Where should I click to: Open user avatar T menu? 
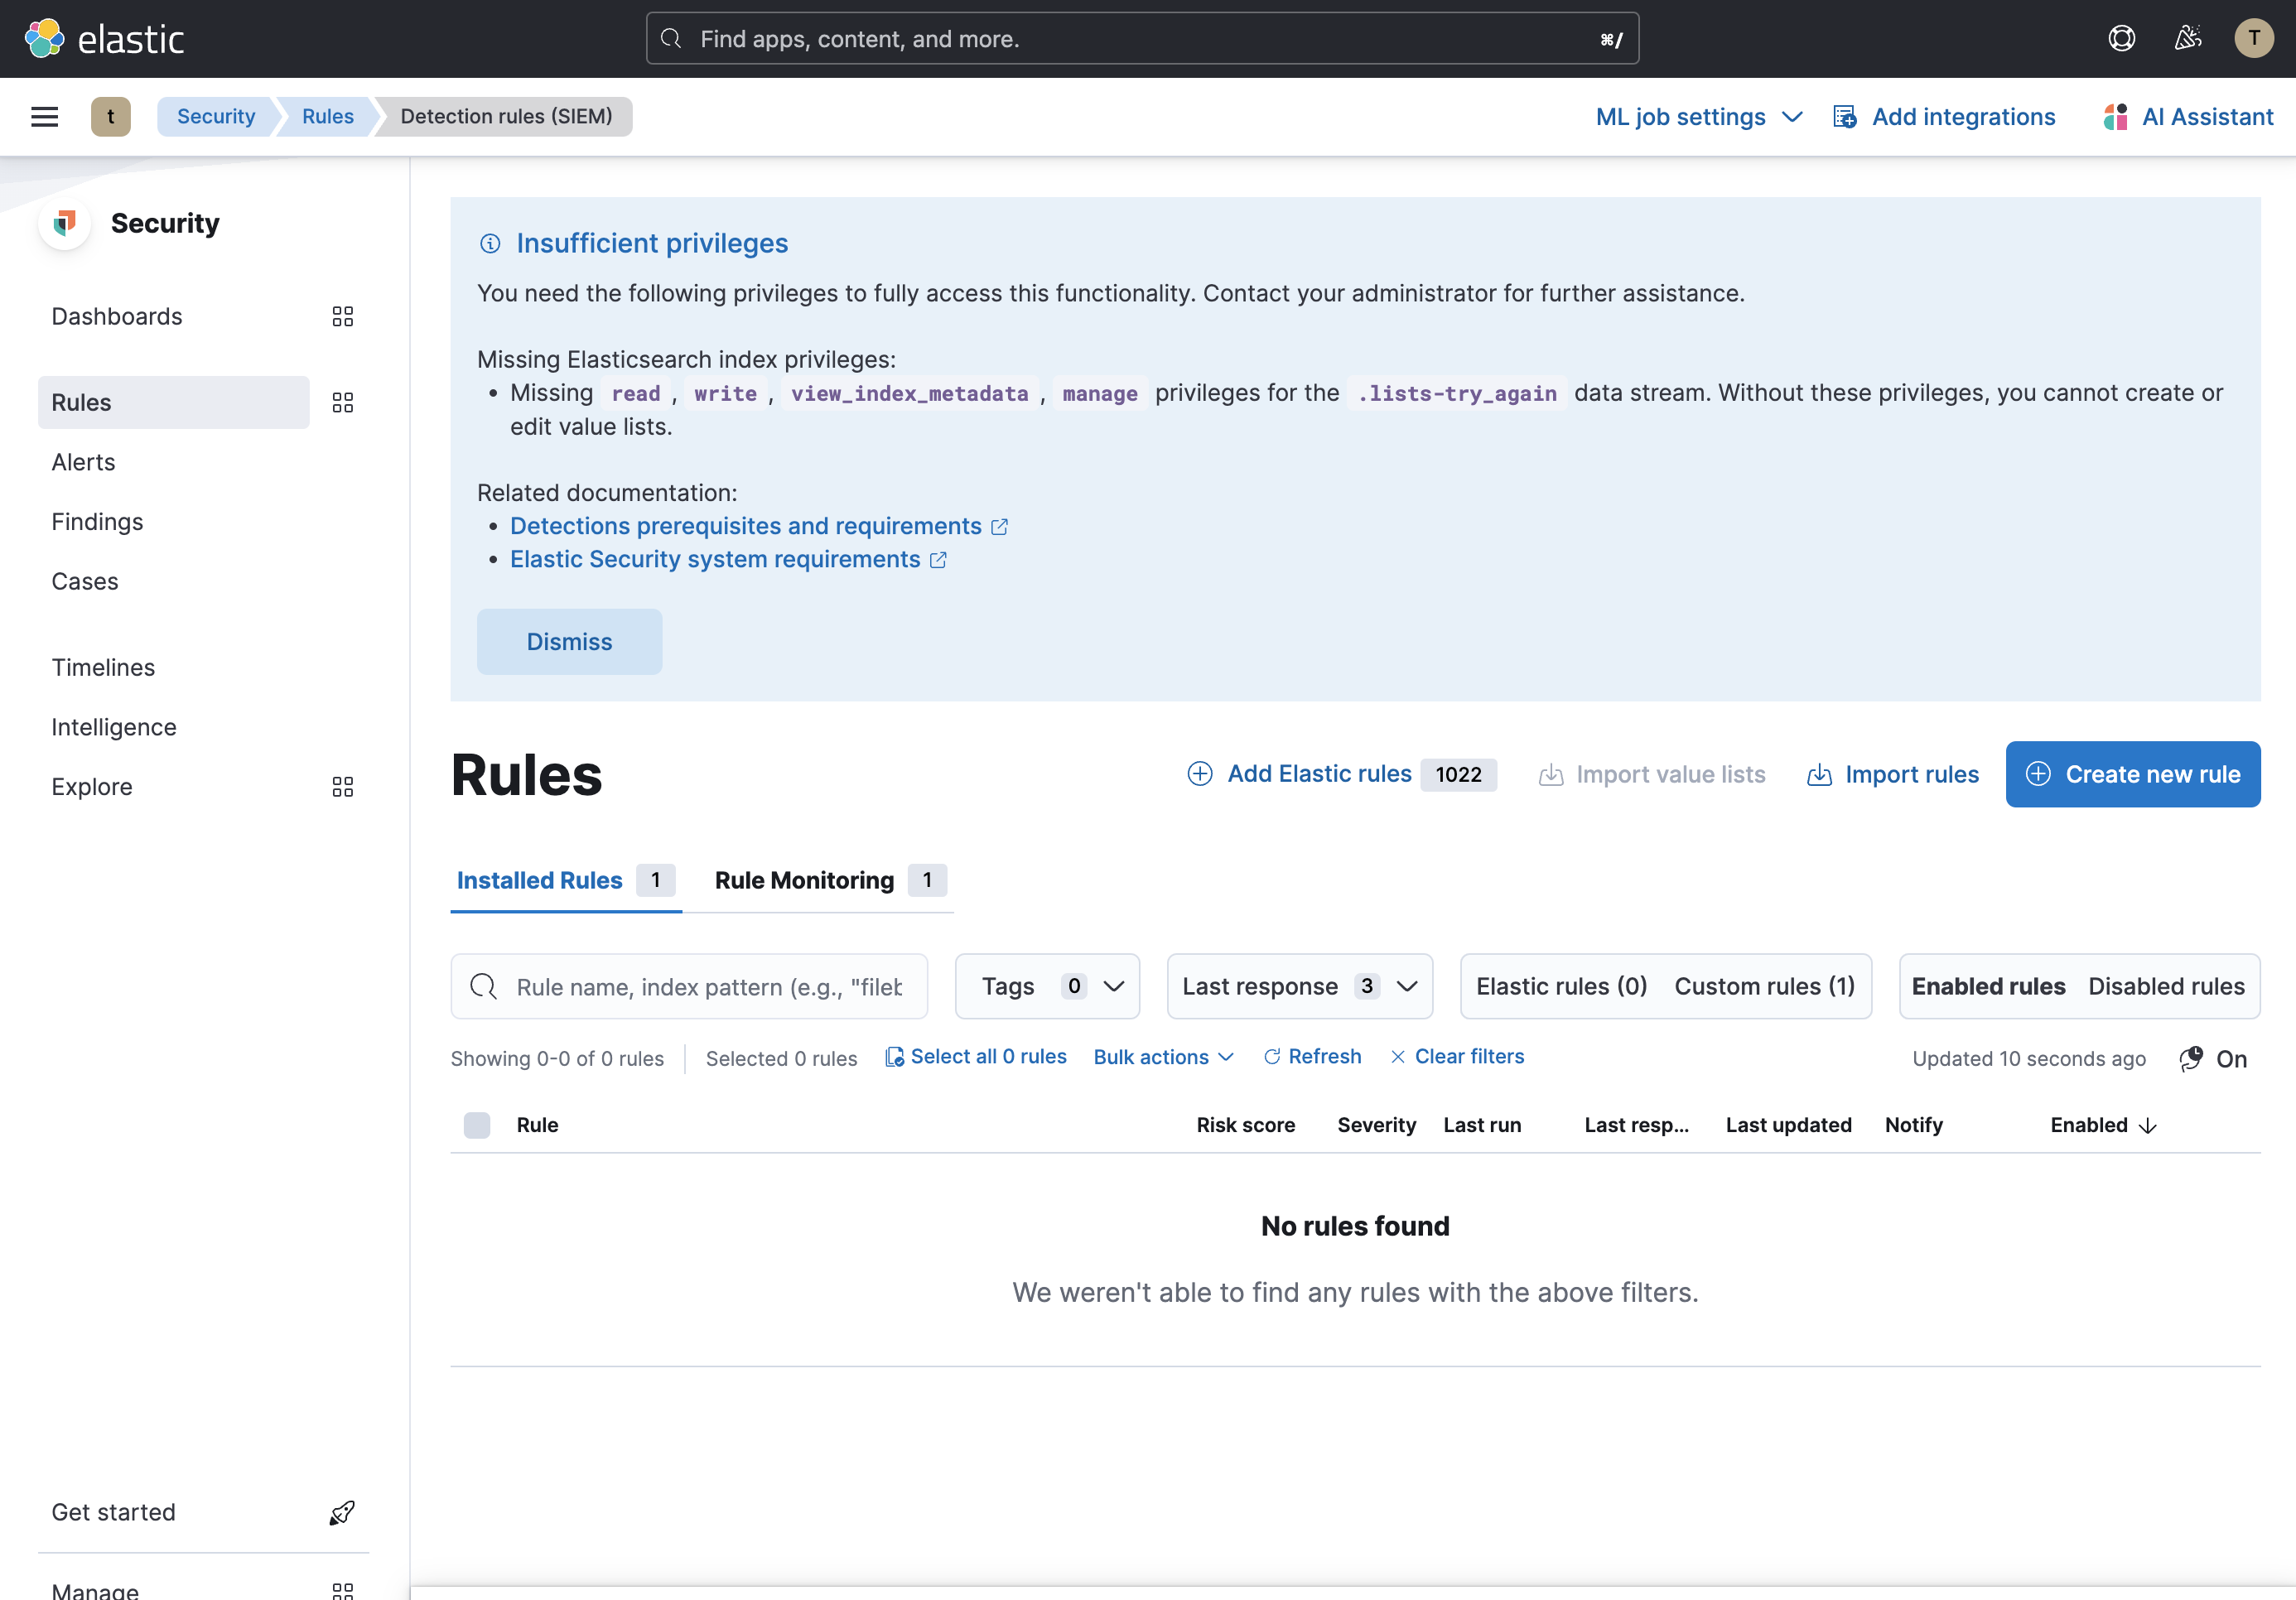(x=2254, y=39)
